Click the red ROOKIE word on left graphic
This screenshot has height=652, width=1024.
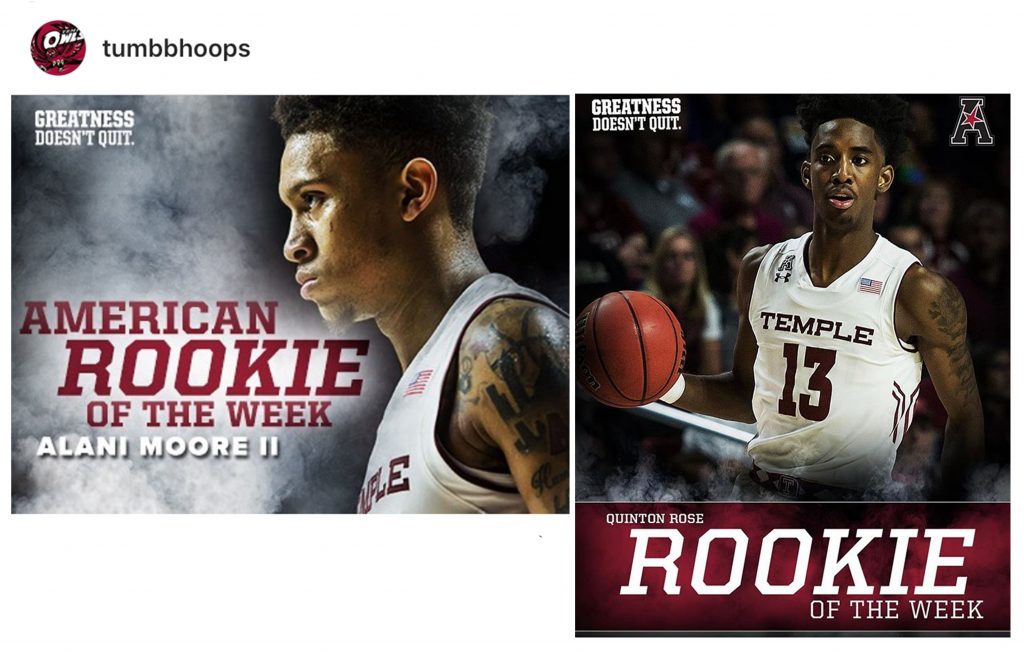pyautogui.click(x=213, y=368)
